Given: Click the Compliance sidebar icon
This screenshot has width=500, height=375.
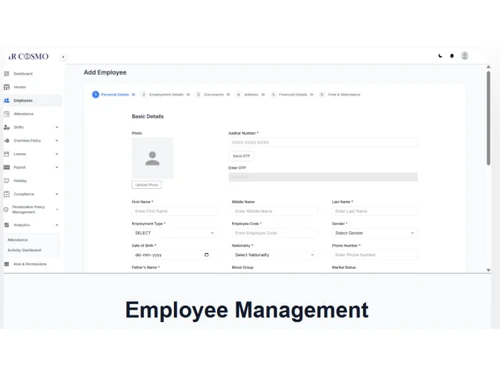Looking at the screenshot, I should coord(7,194).
